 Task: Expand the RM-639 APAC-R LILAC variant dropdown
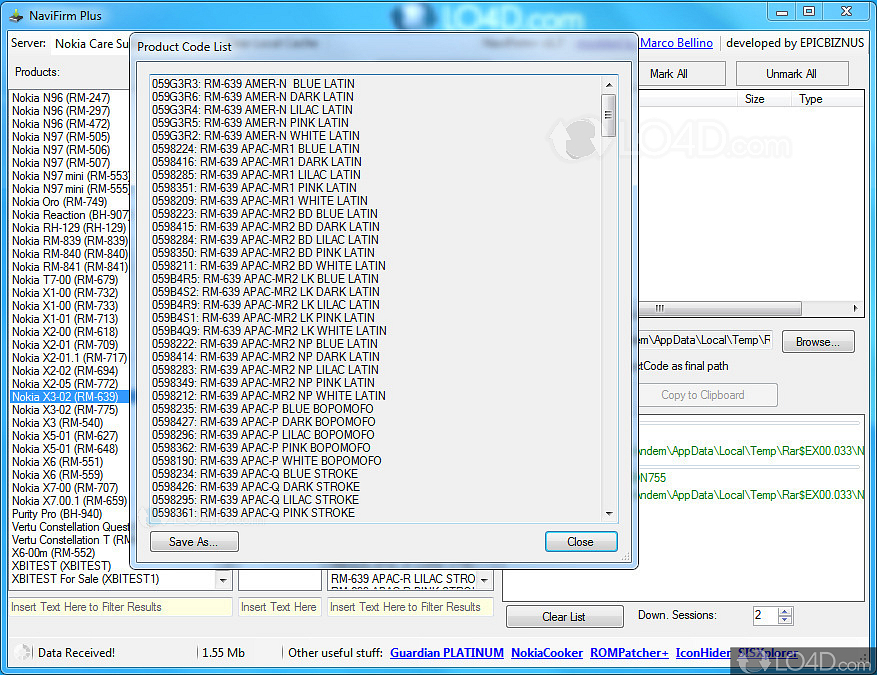pyautogui.click(x=484, y=579)
